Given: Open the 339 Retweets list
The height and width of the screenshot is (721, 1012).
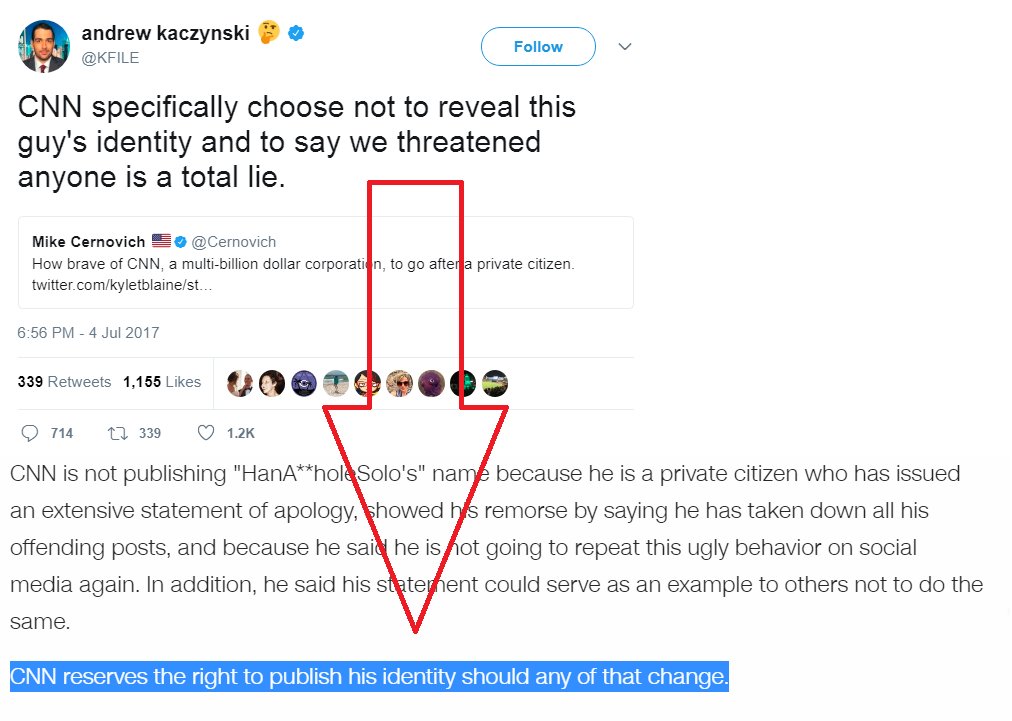Looking at the screenshot, I should [x=65, y=382].
